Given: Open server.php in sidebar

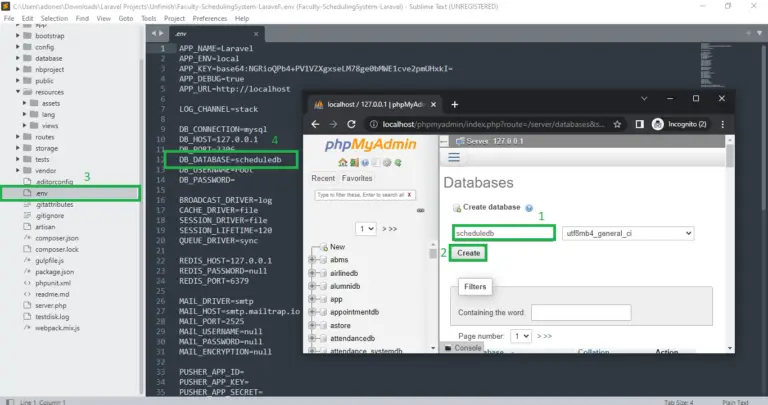Looking at the screenshot, I should pos(50,306).
